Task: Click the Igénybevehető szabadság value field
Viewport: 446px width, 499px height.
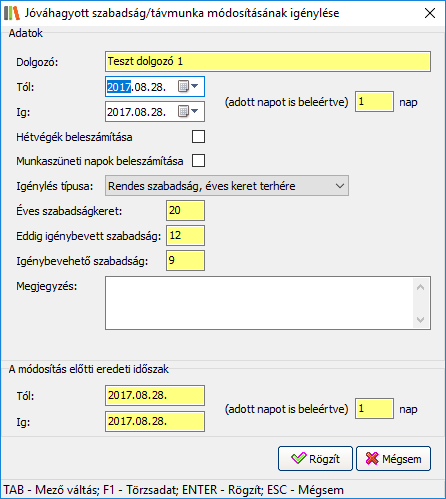Action: click(185, 260)
